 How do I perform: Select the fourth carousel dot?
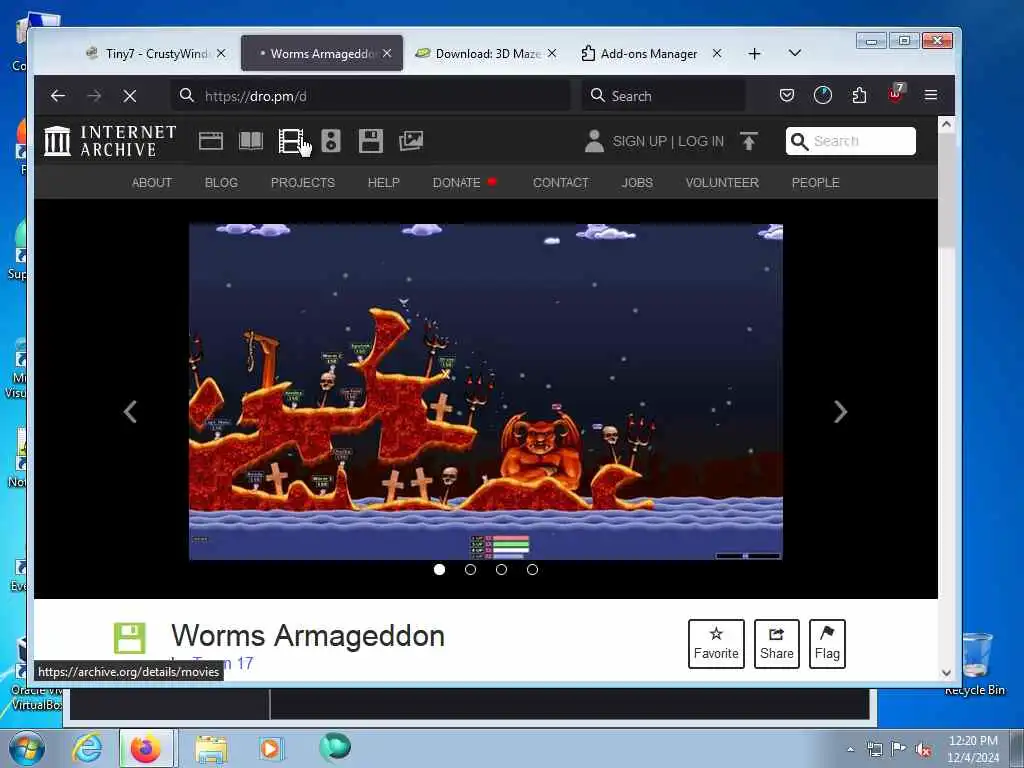[532, 569]
